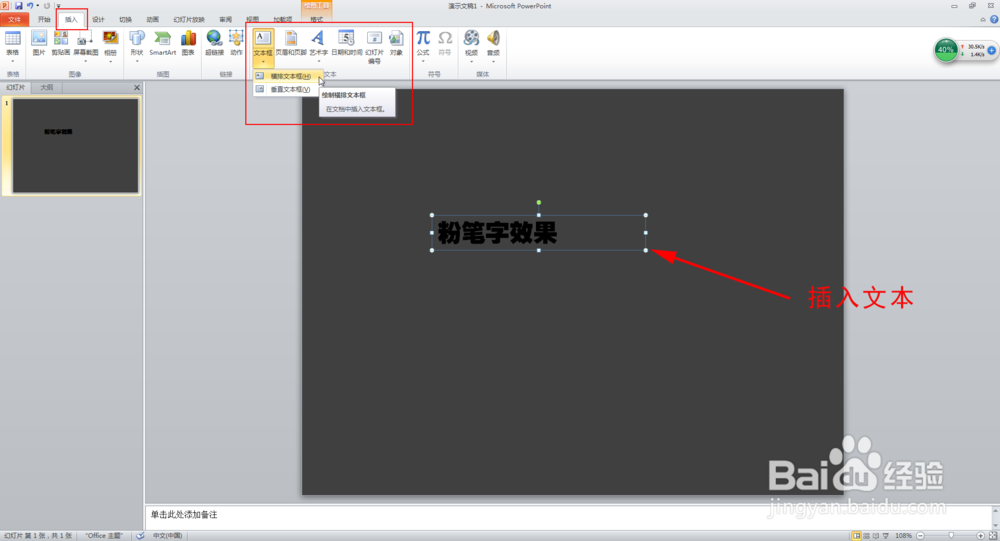Choose 横排文本框(H) from the menu

288,76
